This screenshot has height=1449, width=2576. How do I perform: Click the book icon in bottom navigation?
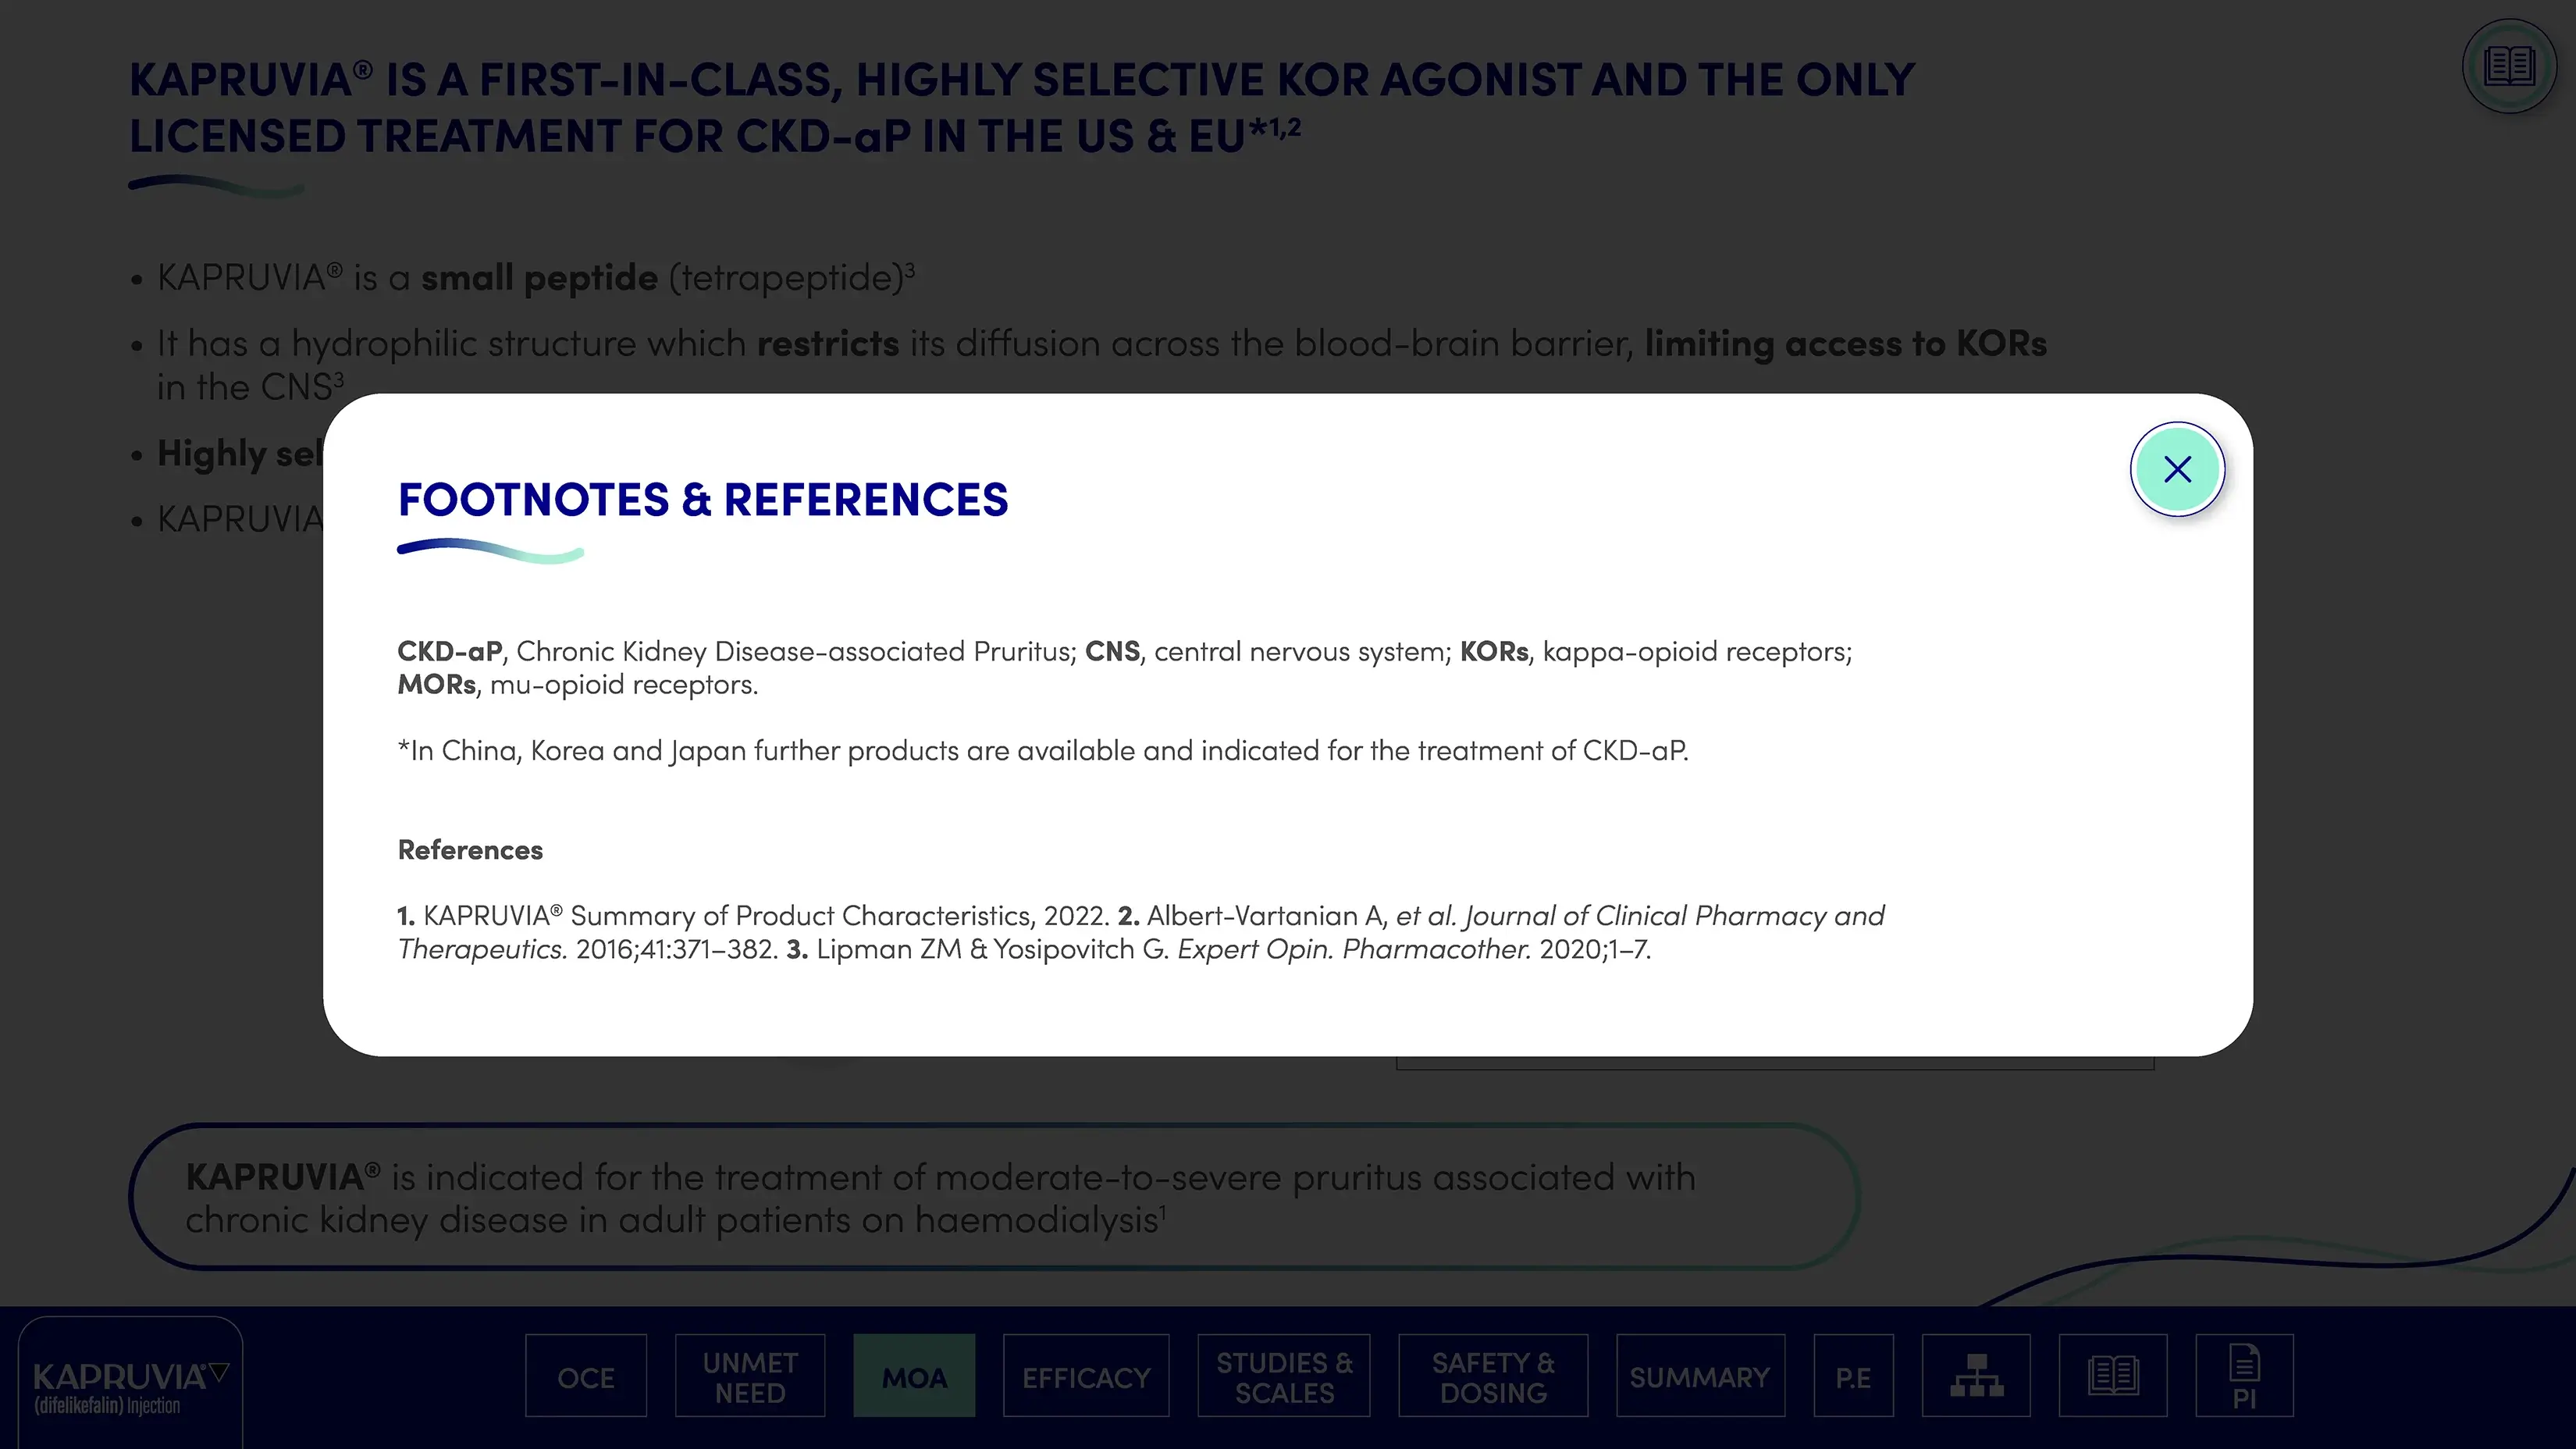point(2113,1376)
